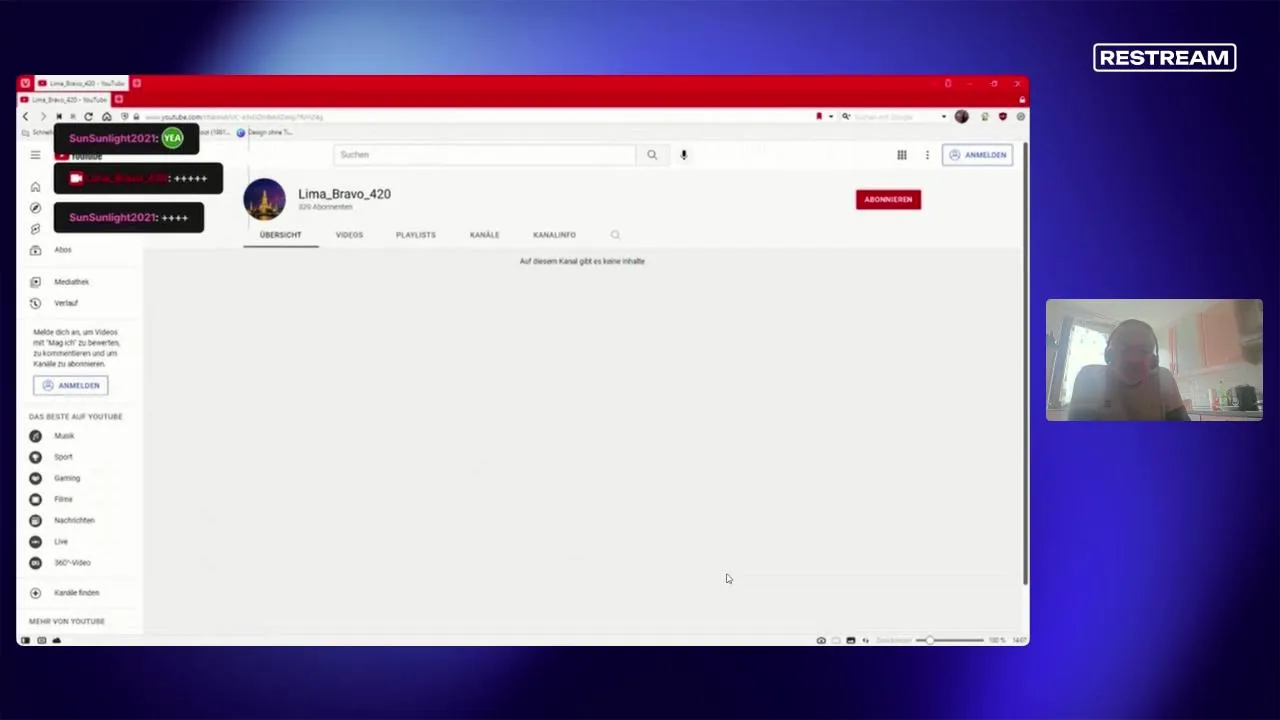This screenshot has width=1280, height=720.
Task: Click the vertical page scrollbar
Action: click(1025, 364)
